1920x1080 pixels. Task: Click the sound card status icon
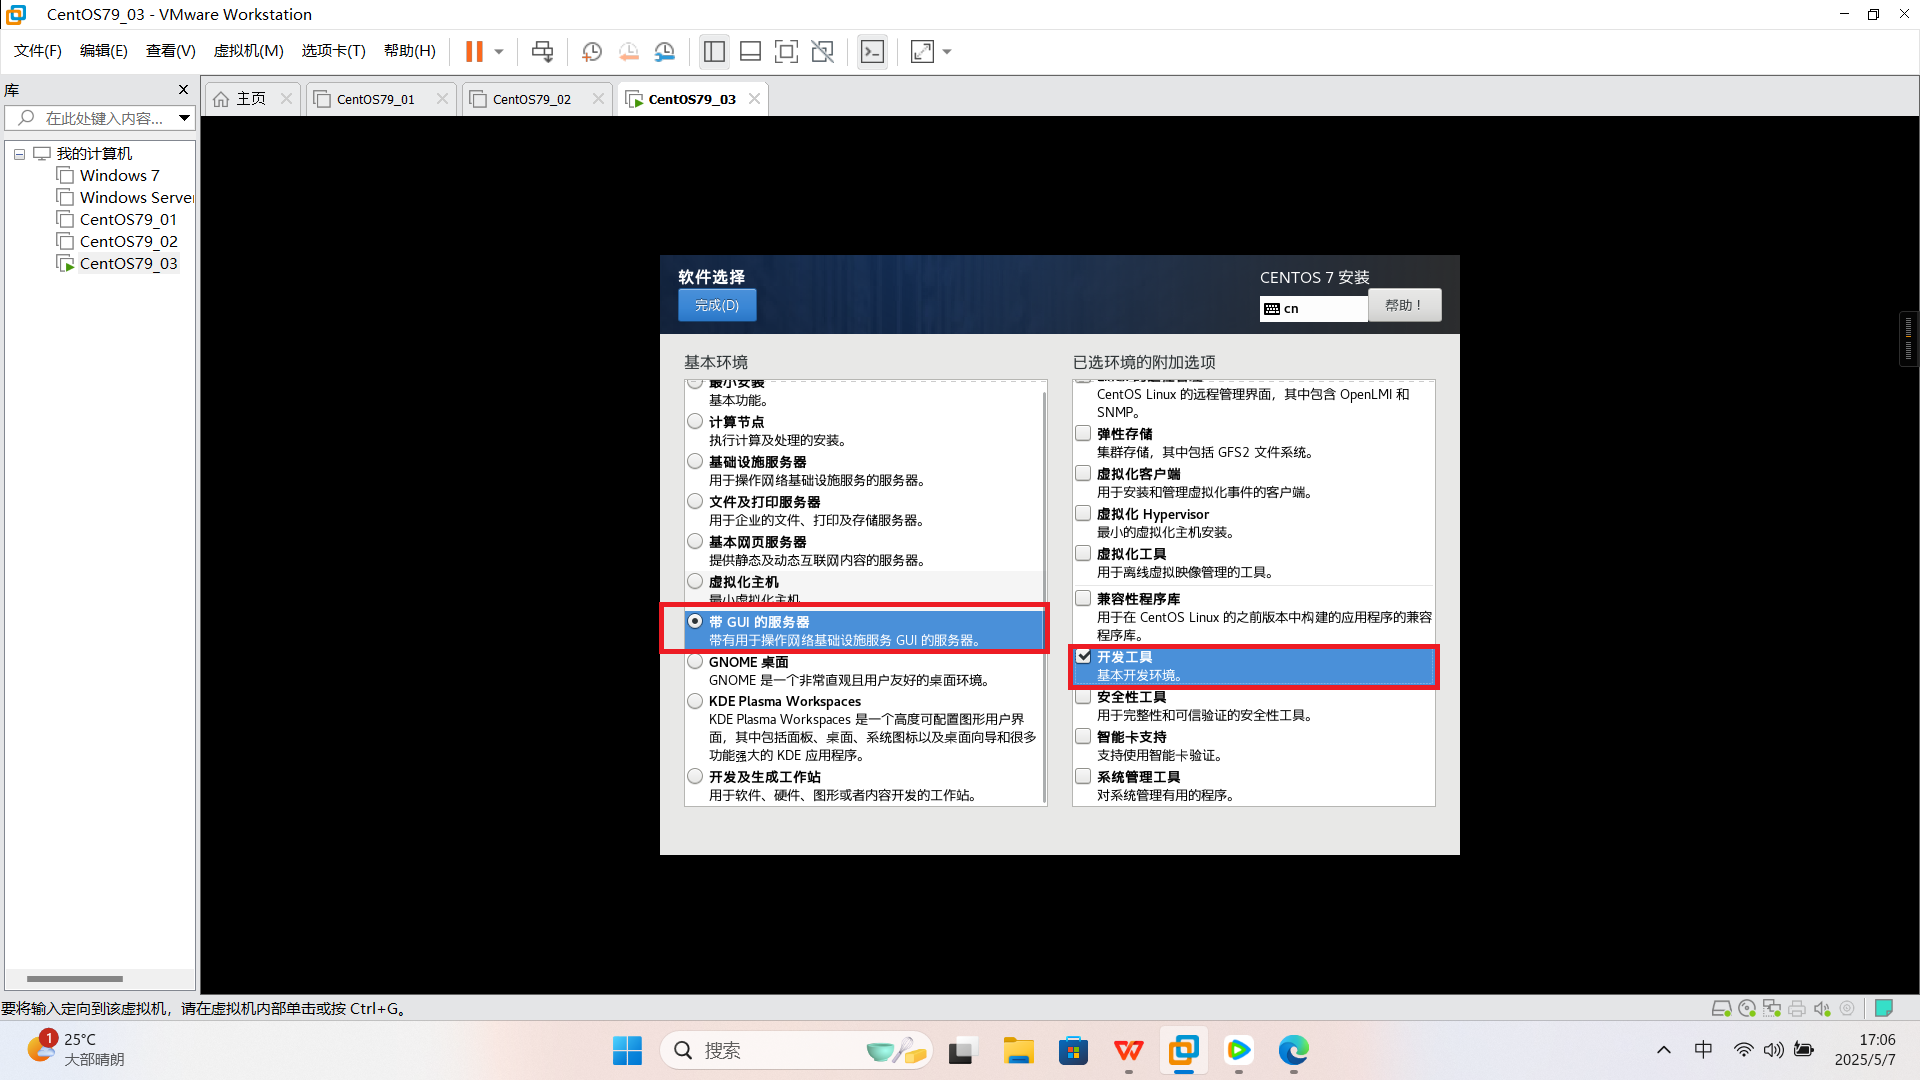1822,1008
